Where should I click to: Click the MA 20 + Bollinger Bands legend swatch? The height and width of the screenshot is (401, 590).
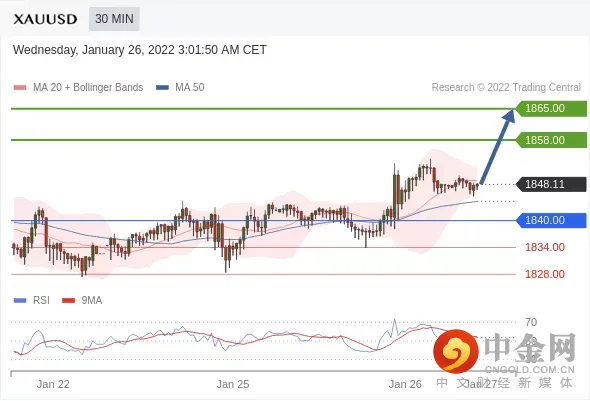pyautogui.click(x=20, y=88)
